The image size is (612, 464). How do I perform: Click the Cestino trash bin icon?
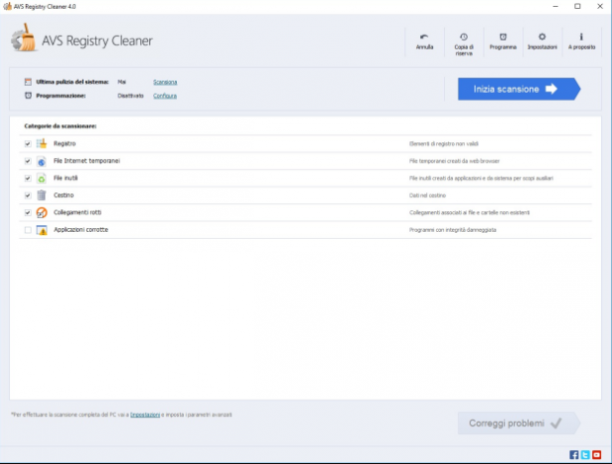click(42, 195)
